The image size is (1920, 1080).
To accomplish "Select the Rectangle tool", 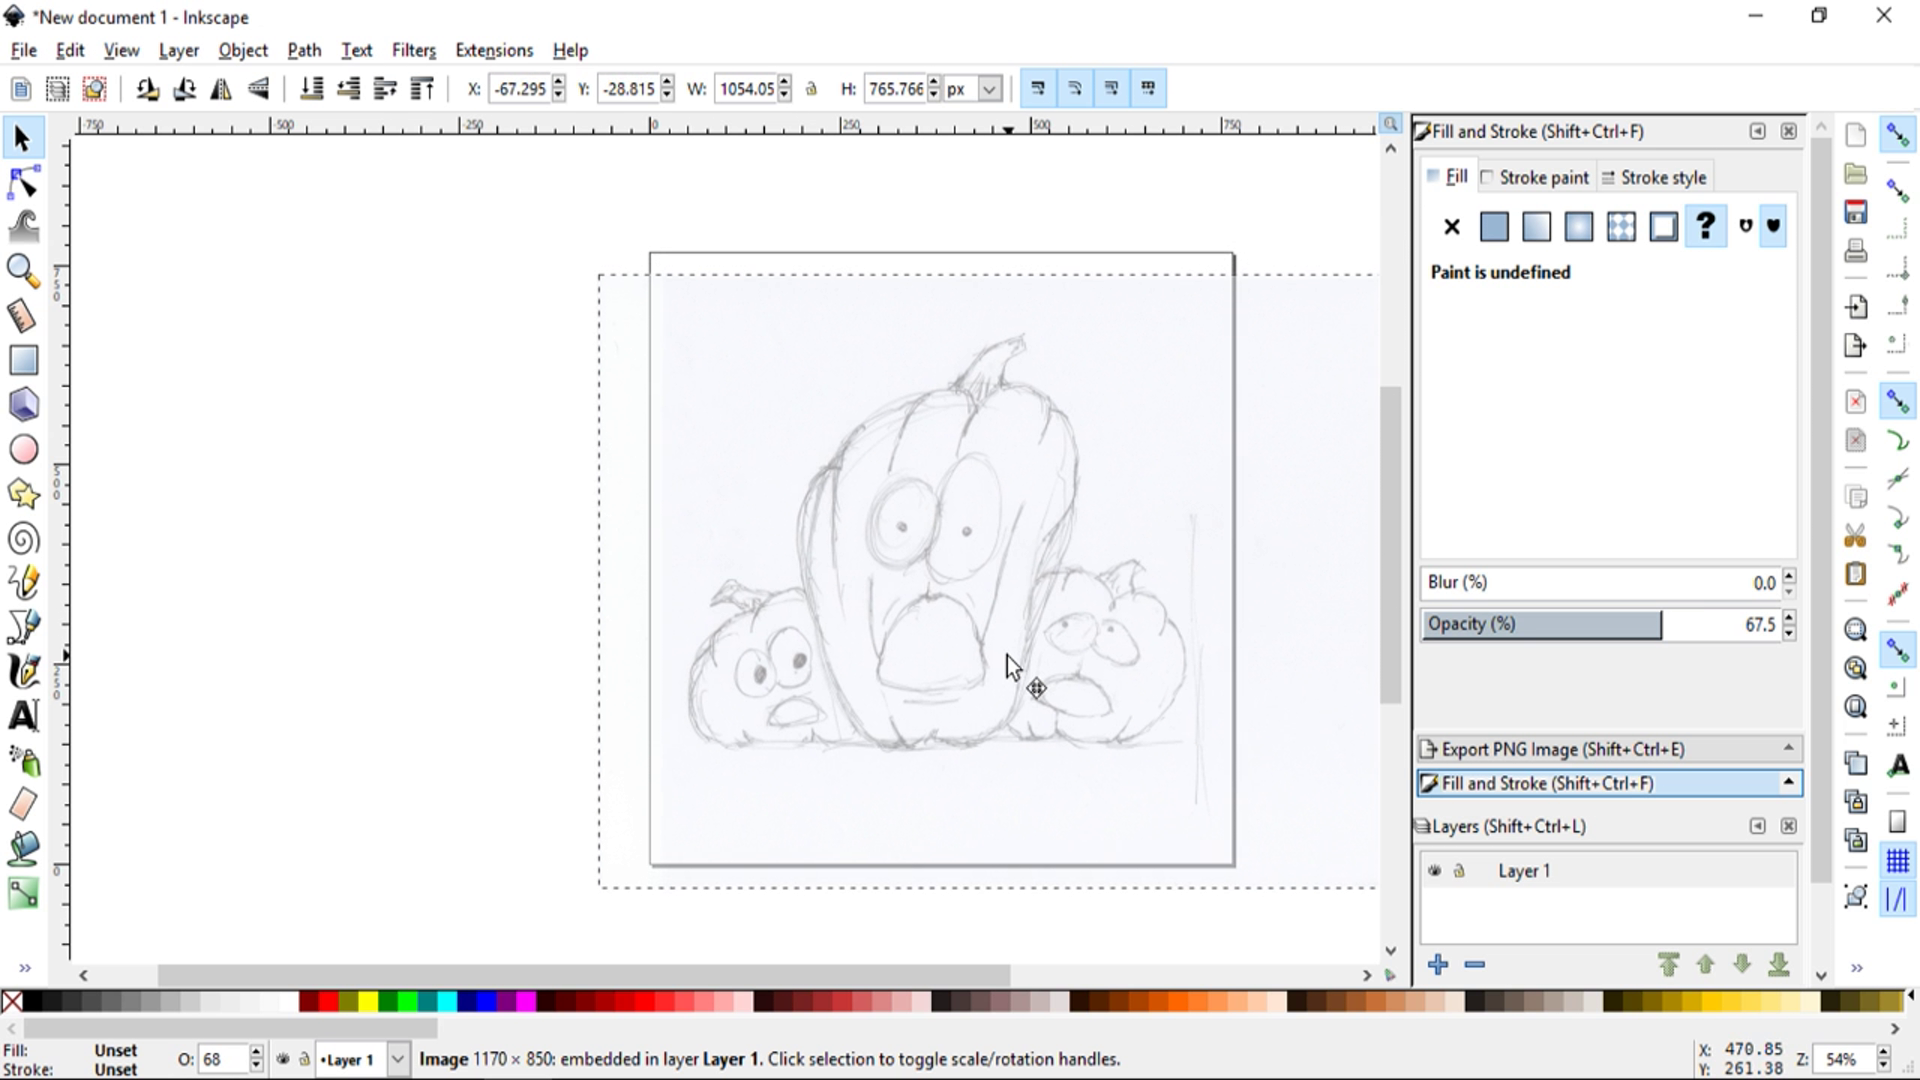I will [22, 360].
